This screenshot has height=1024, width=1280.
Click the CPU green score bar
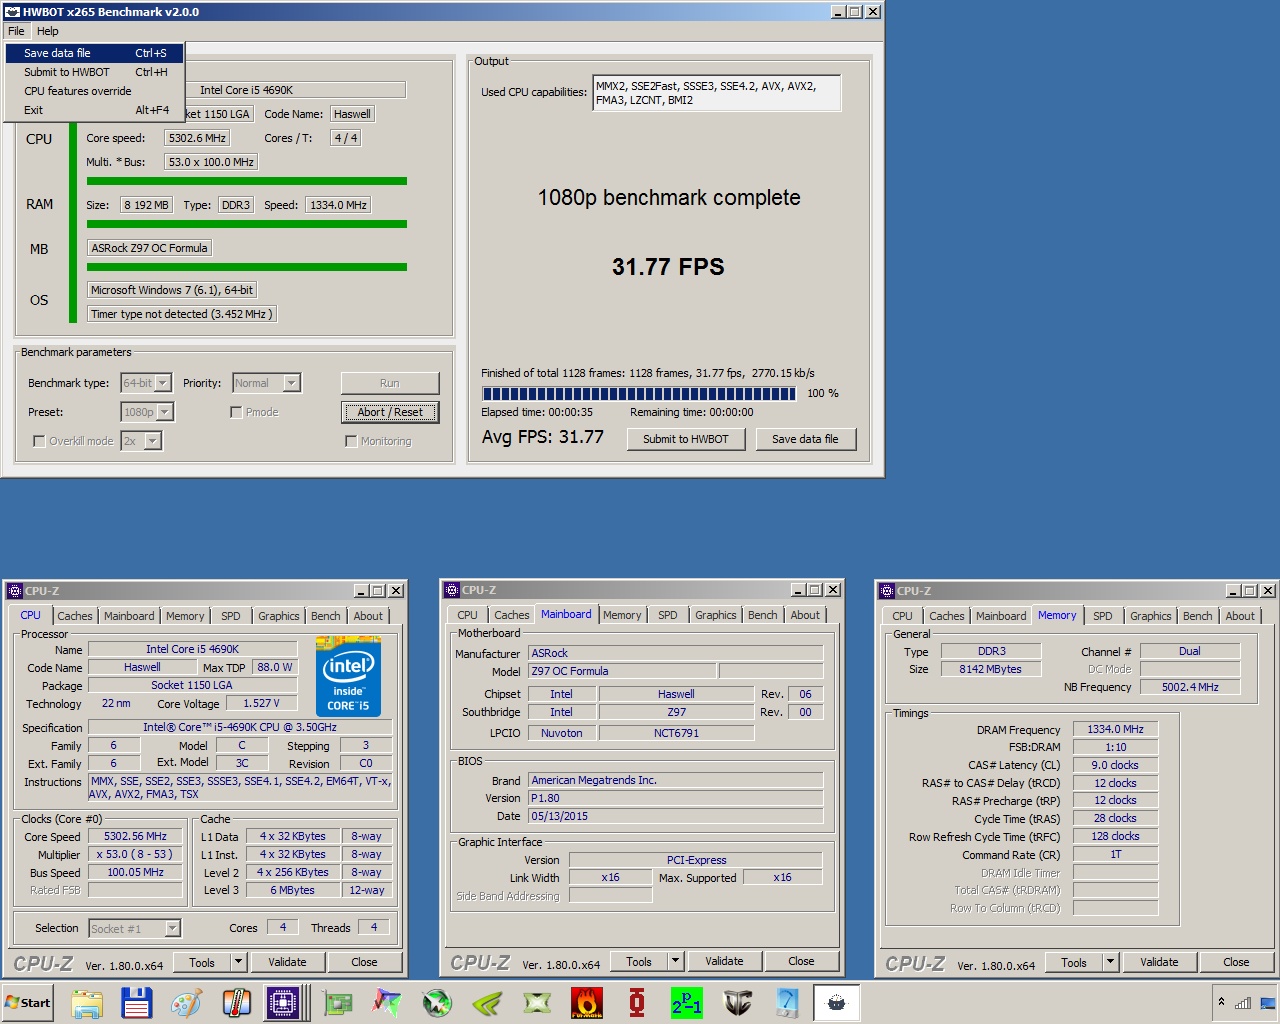pyautogui.click(x=246, y=181)
